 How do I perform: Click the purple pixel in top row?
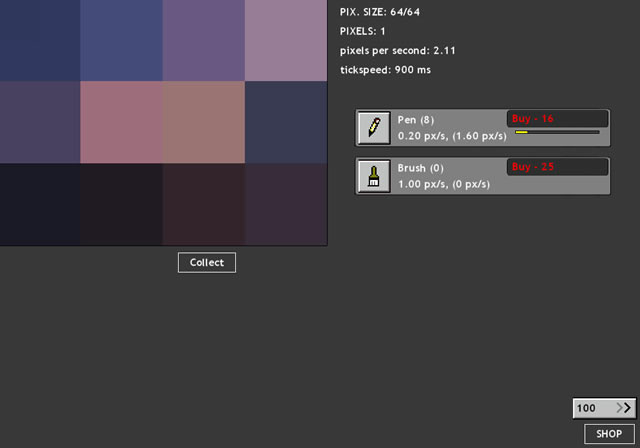tap(204, 40)
